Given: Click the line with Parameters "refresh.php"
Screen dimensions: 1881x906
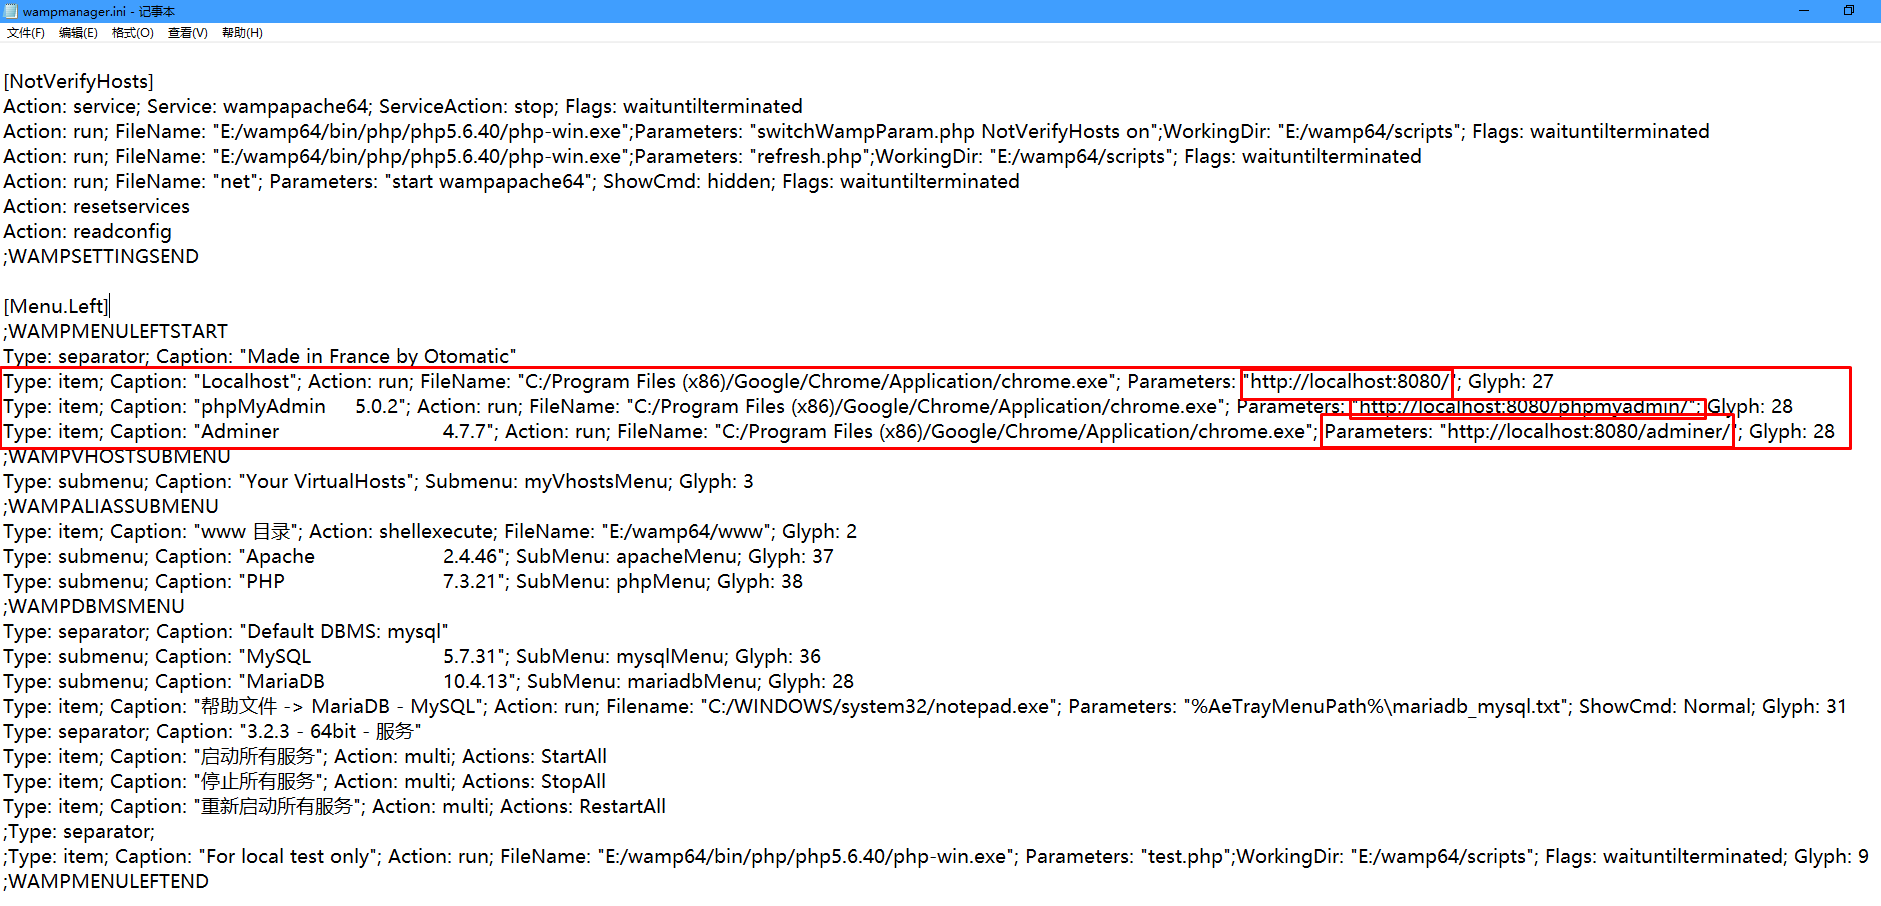Looking at the screenshot, I should pyautogui.click(x=712, y=157).
